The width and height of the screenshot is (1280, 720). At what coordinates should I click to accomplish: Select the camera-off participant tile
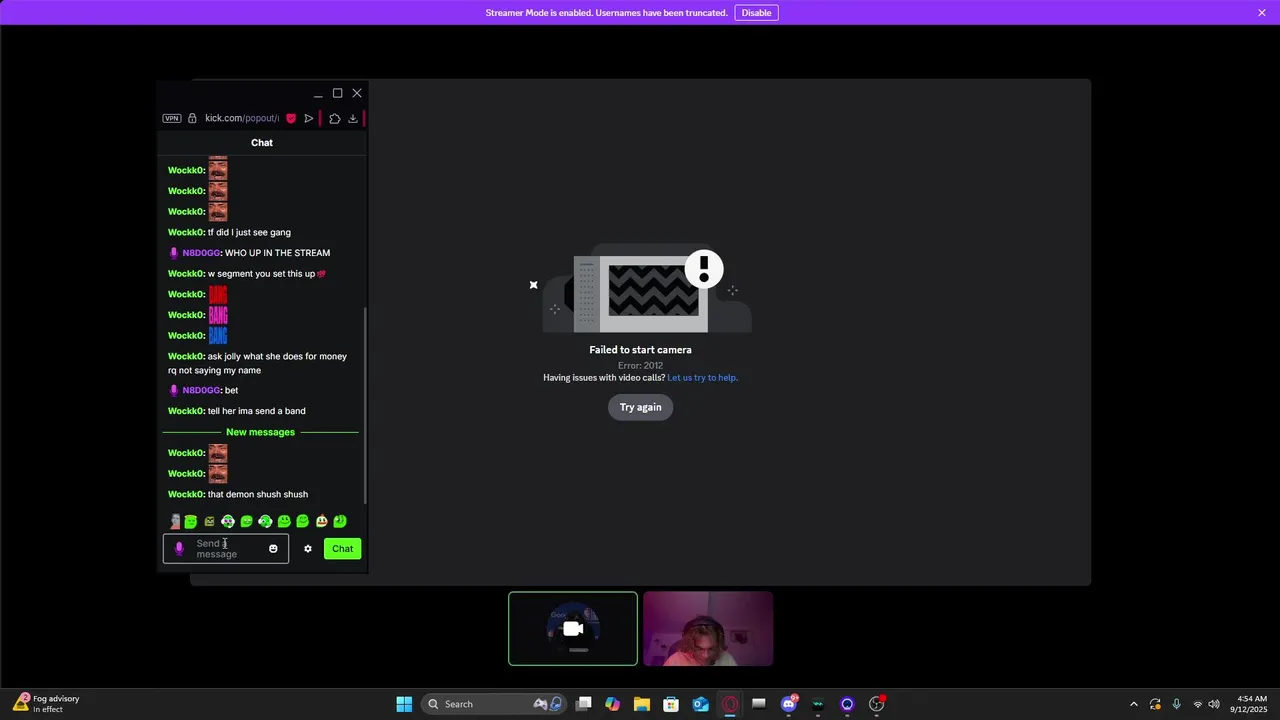tap(573, 629)
